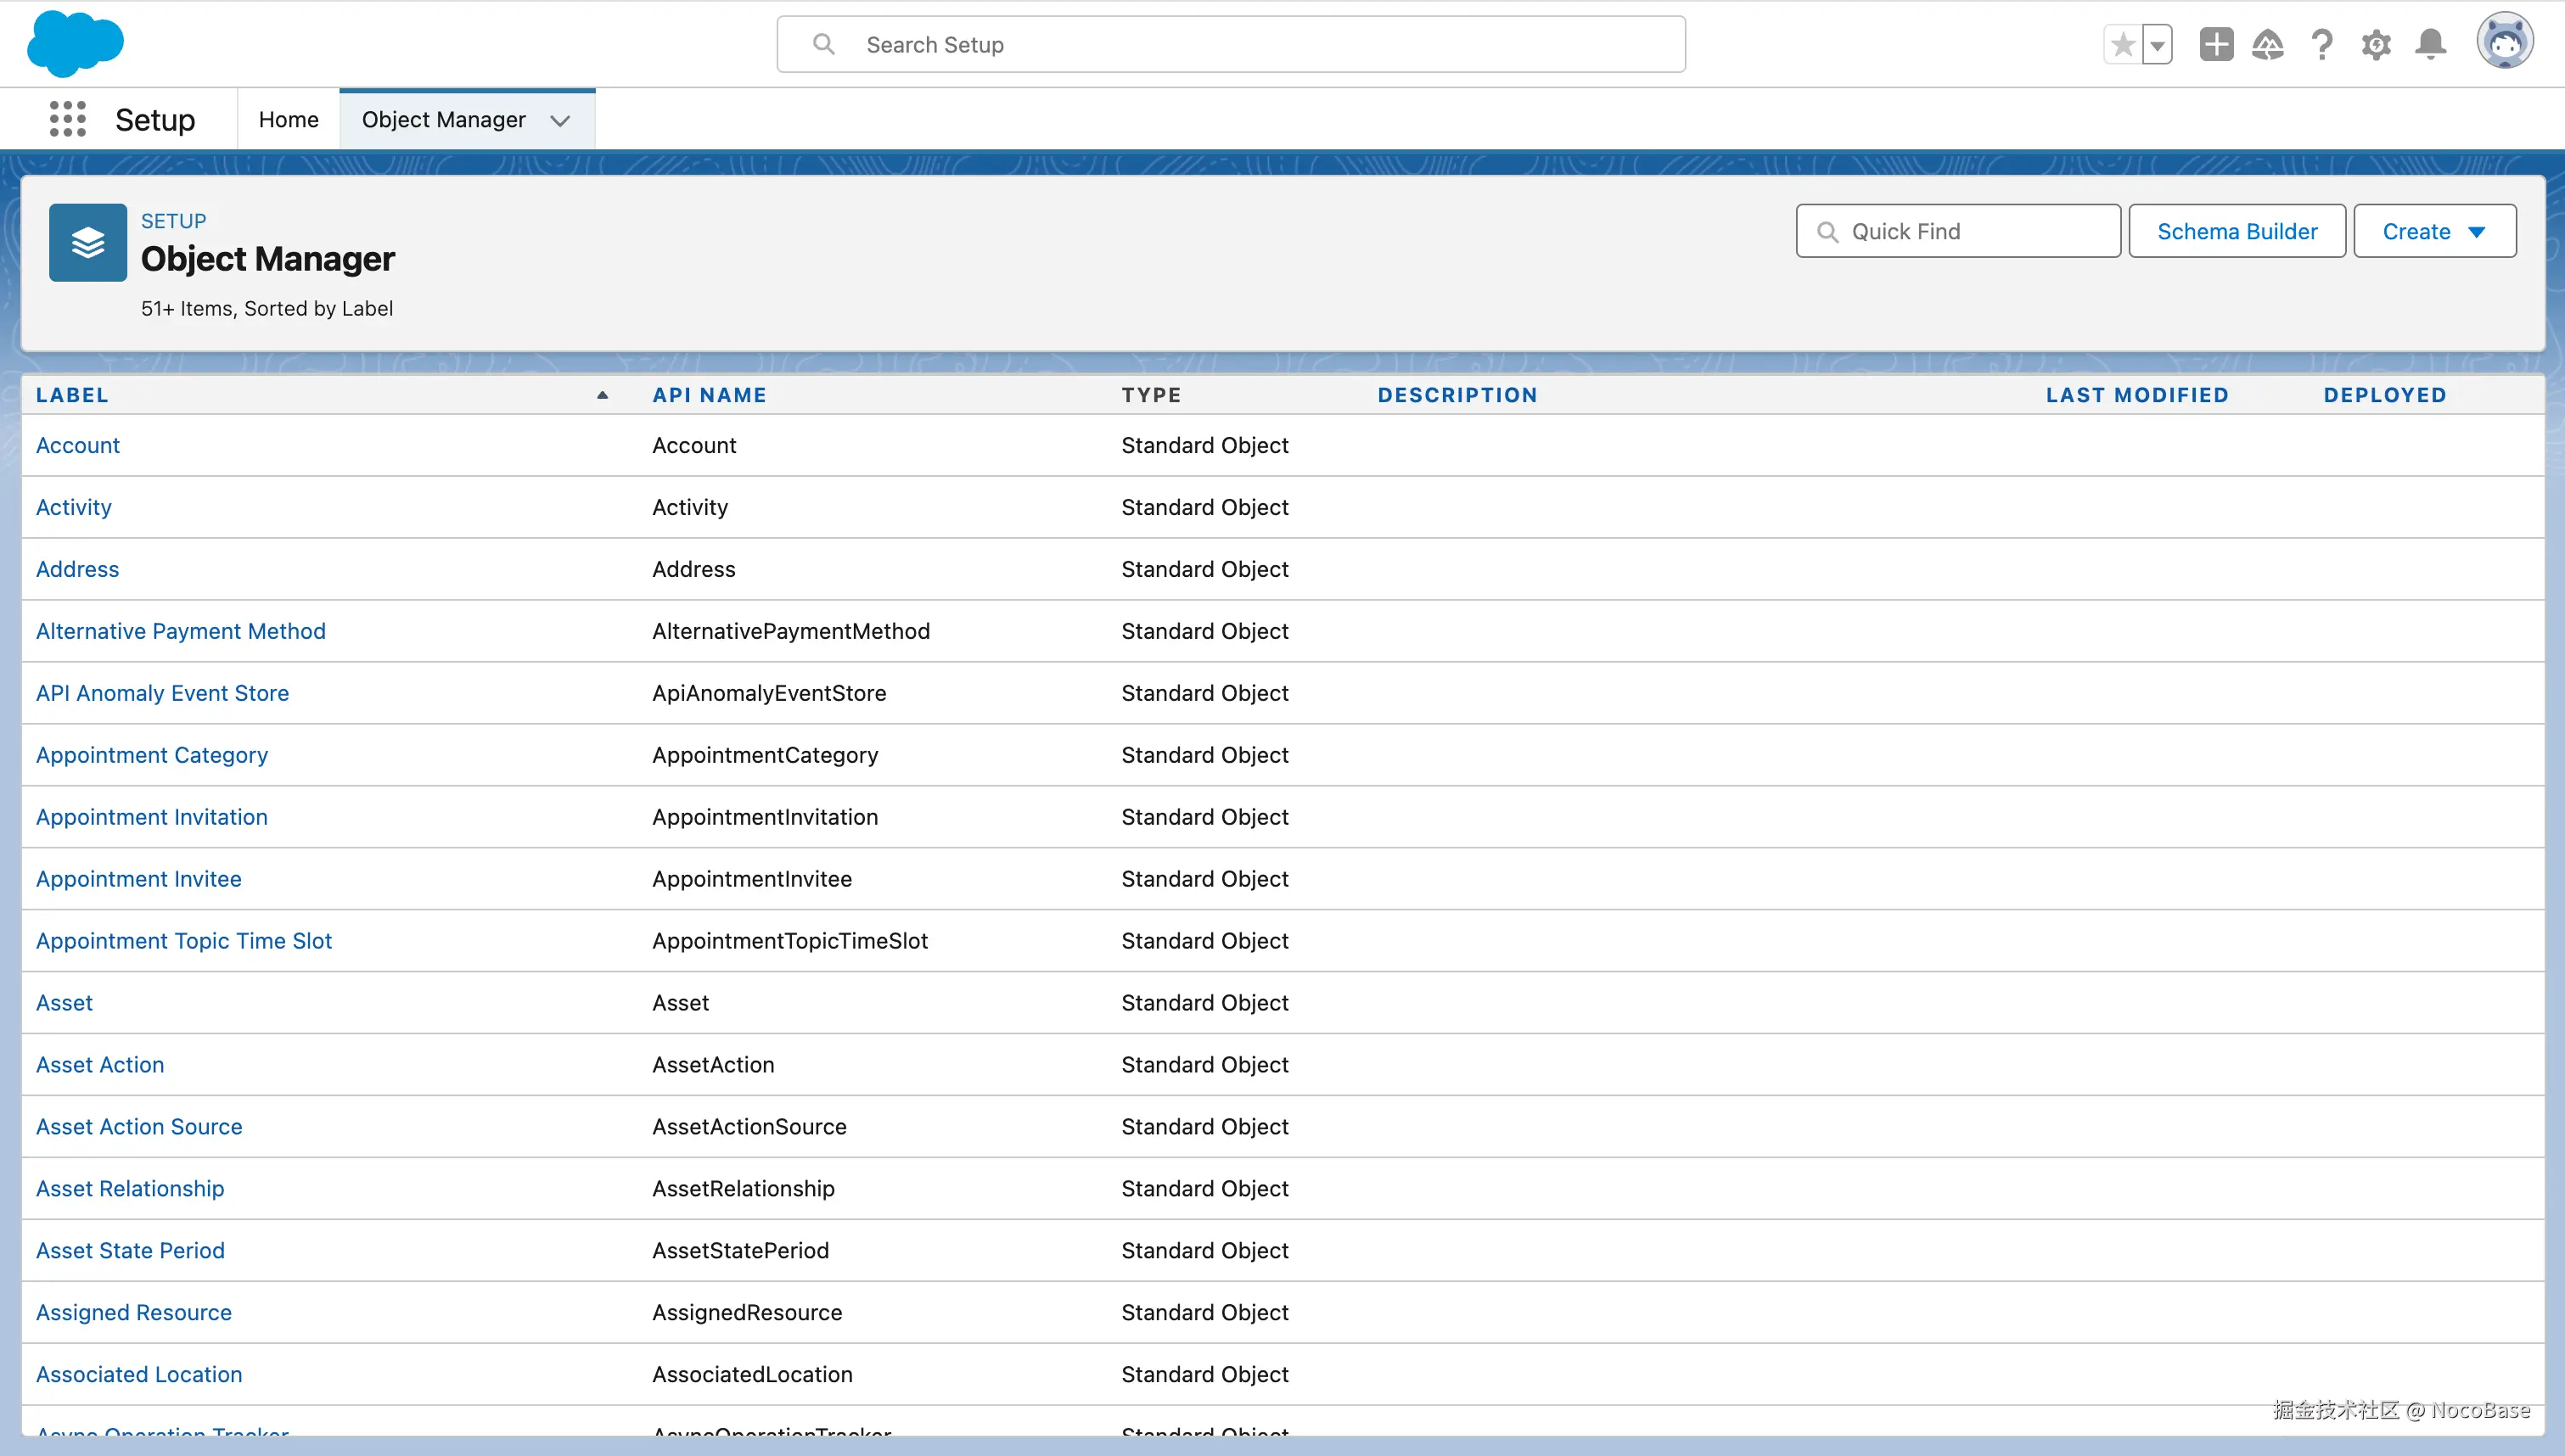Switch to the Home tab
The height and width of the screenshot is (1456, 2565).
point(288,119)
